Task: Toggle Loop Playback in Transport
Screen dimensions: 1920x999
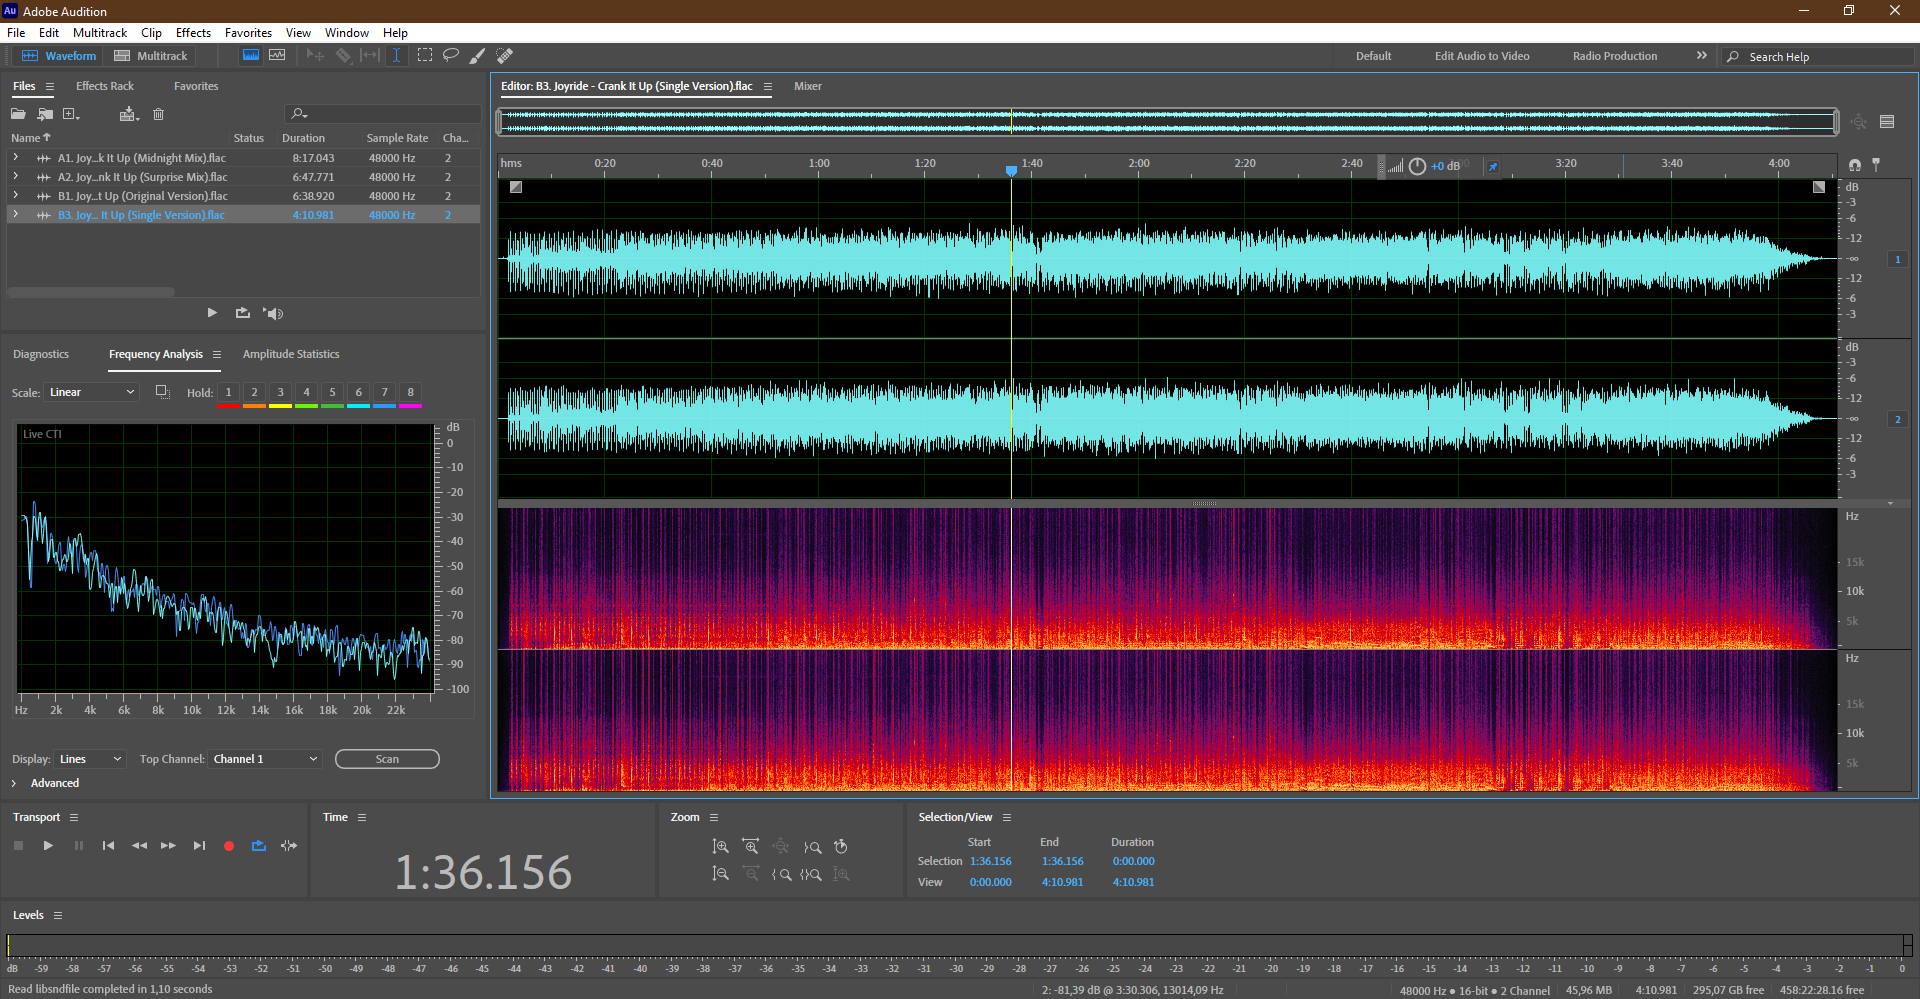Action: (259, 846)
